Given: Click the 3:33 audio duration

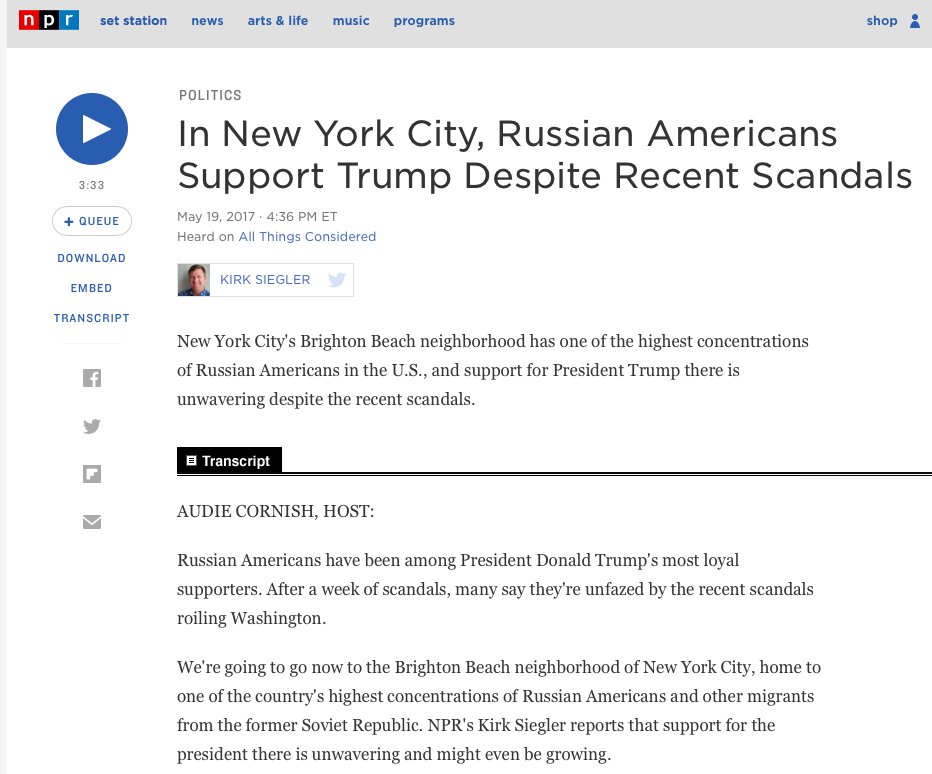Looking at the screenshot, I should pyautogui.click(x=92, y=185).
